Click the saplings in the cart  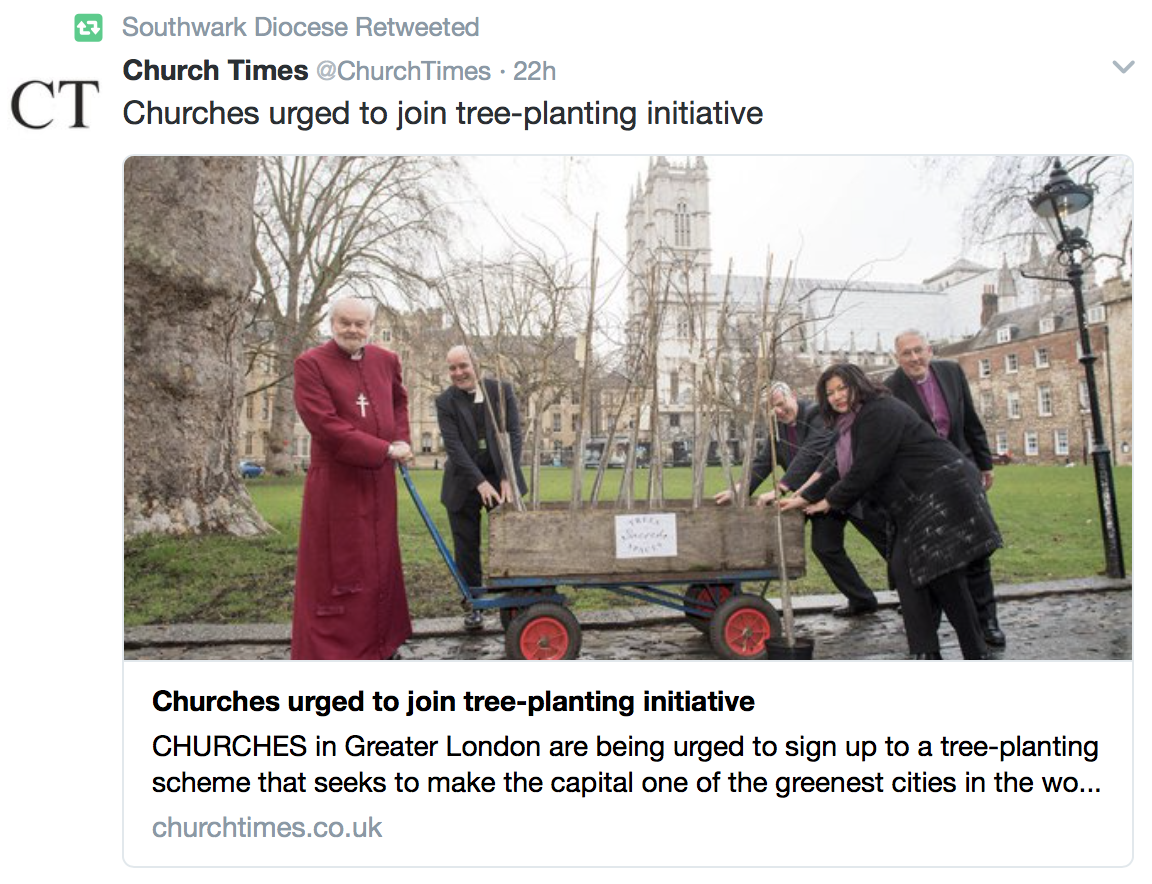point(640,400)
